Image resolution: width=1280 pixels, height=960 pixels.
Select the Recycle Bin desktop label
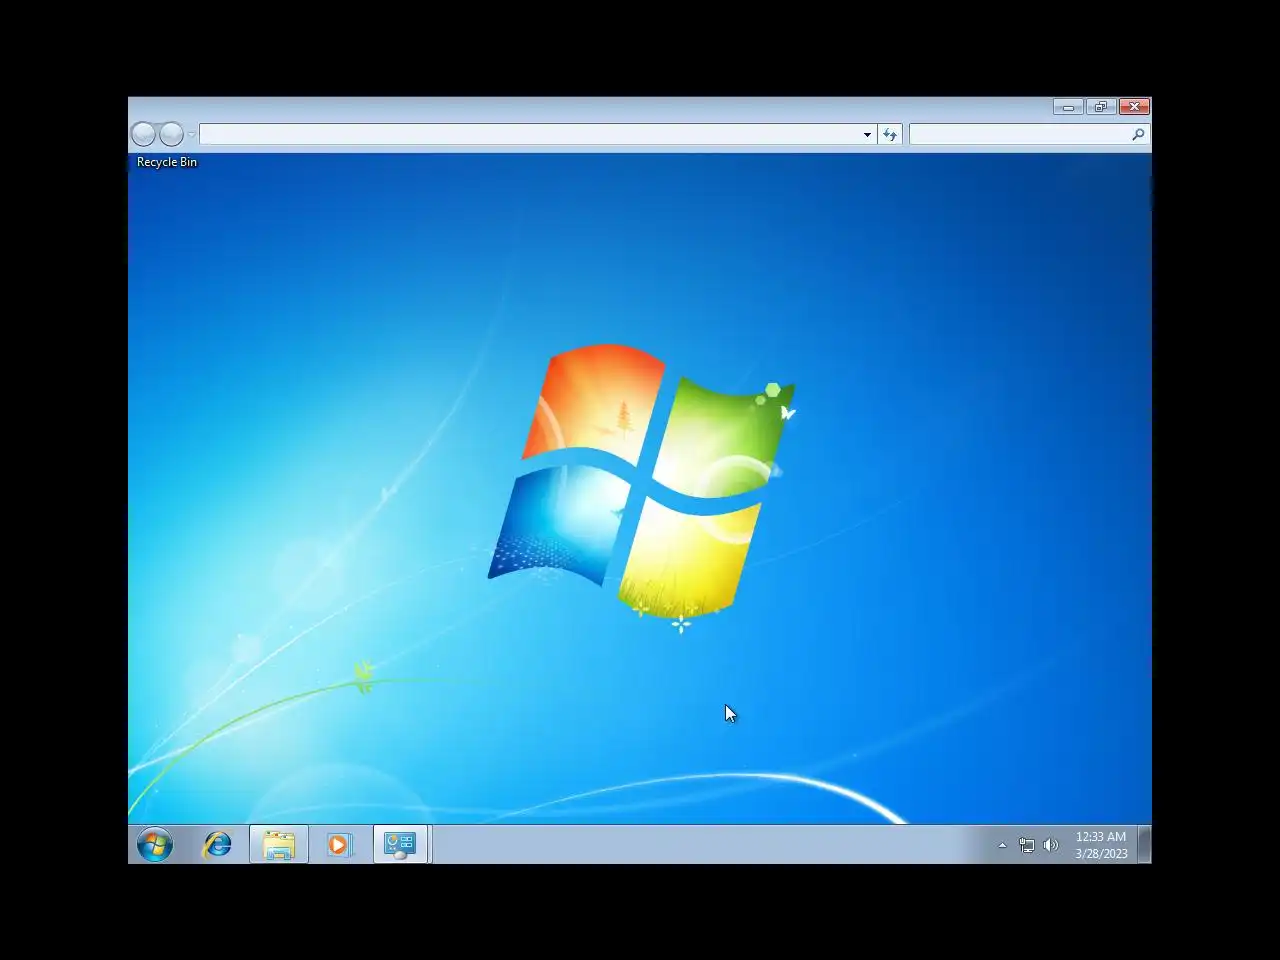(x=167, y=162)
